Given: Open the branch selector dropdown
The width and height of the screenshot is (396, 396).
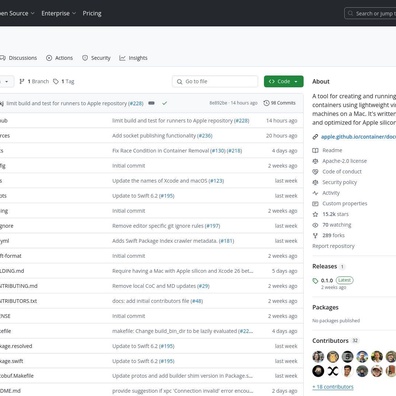Looking at the screenshot, I should click(x=7, y=81).
